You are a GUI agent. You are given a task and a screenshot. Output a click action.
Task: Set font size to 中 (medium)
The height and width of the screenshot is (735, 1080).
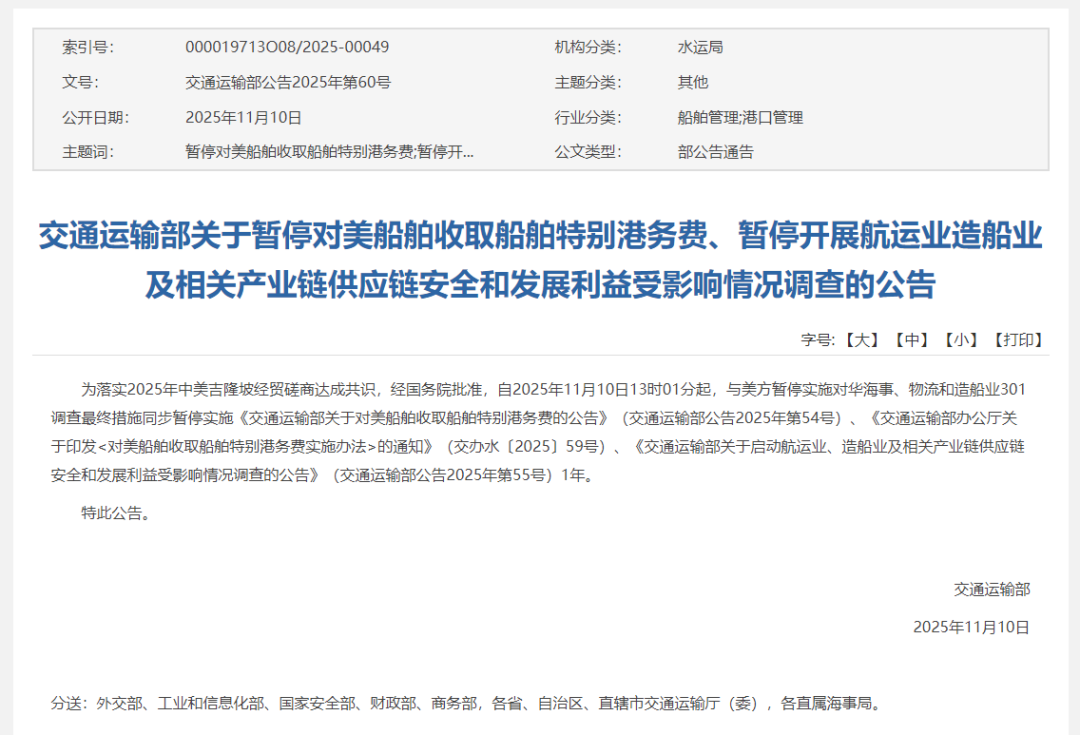pos(911,340)
